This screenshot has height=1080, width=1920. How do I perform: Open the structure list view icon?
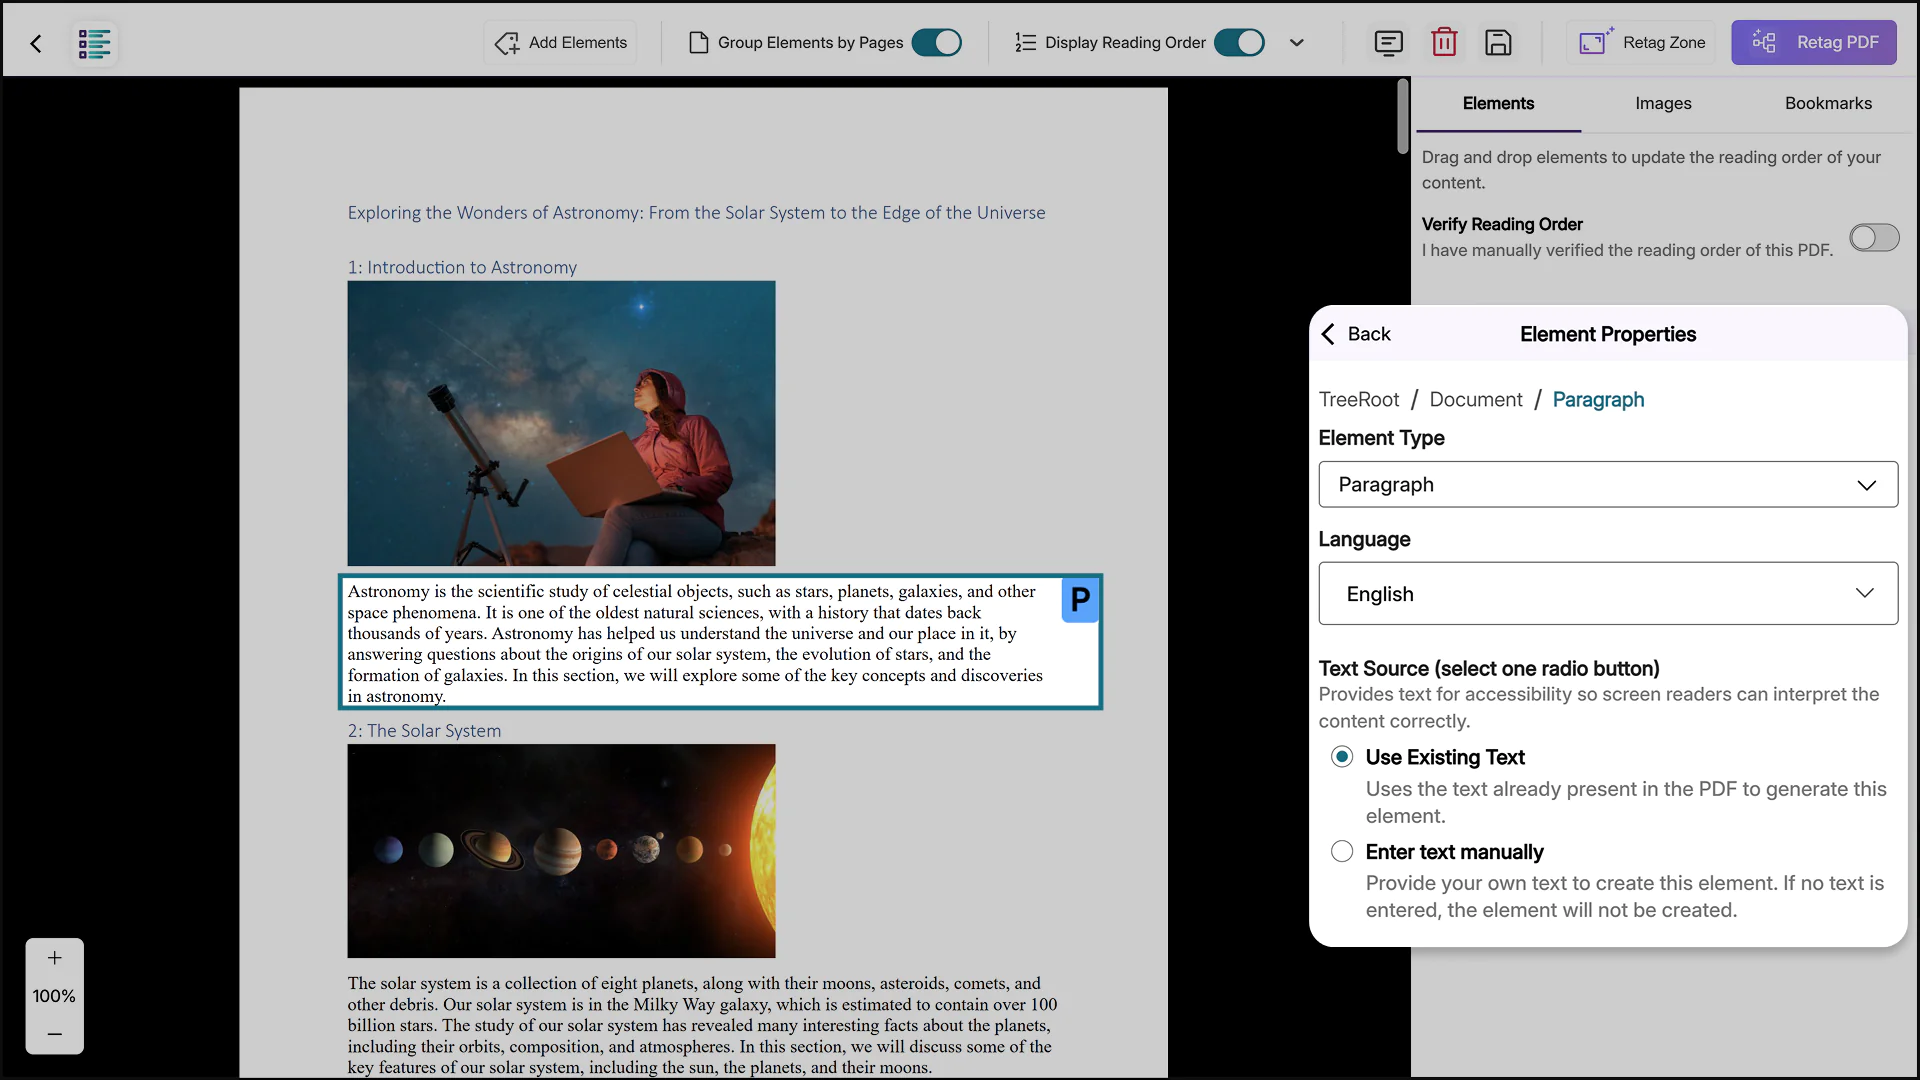click(x=94, y=43)
